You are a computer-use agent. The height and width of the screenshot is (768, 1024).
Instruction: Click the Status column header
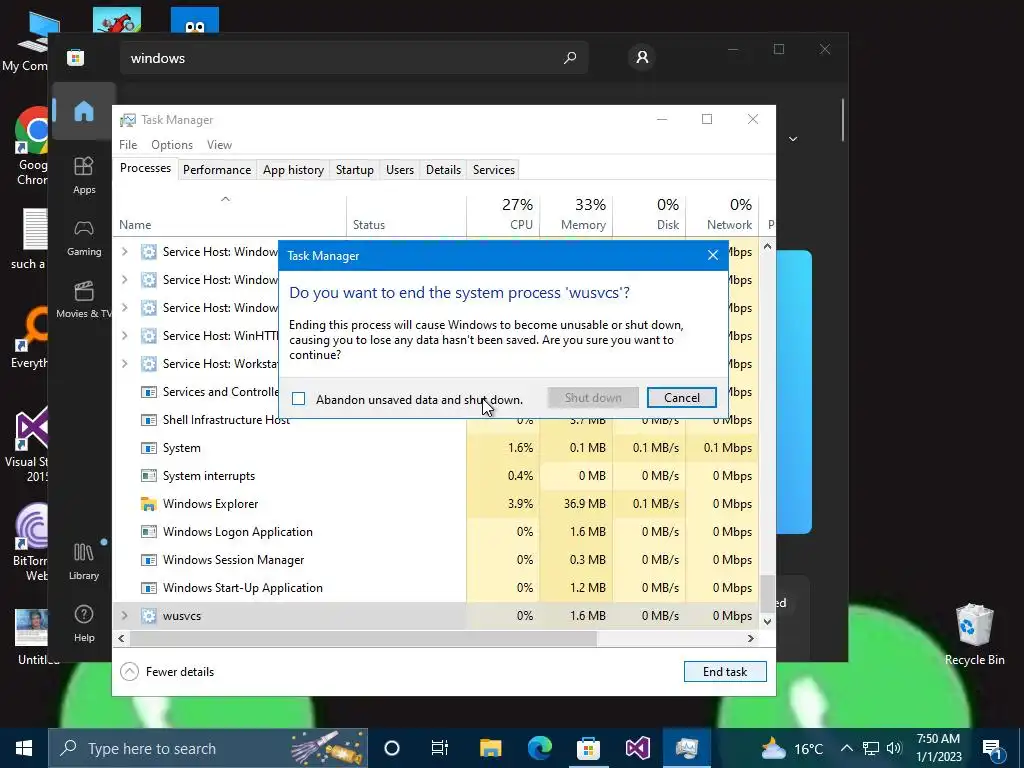[x=406, y=216]
